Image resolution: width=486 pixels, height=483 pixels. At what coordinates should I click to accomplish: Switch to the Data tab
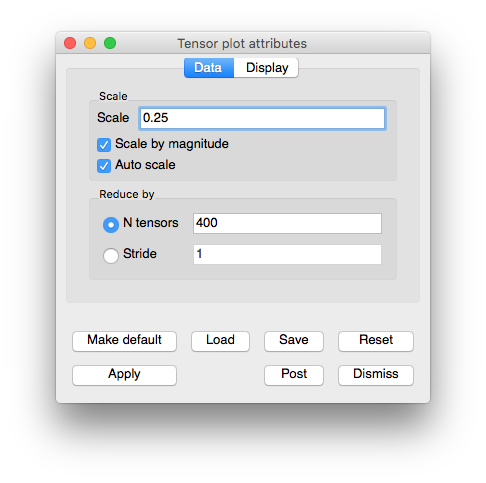pos(209,68)
